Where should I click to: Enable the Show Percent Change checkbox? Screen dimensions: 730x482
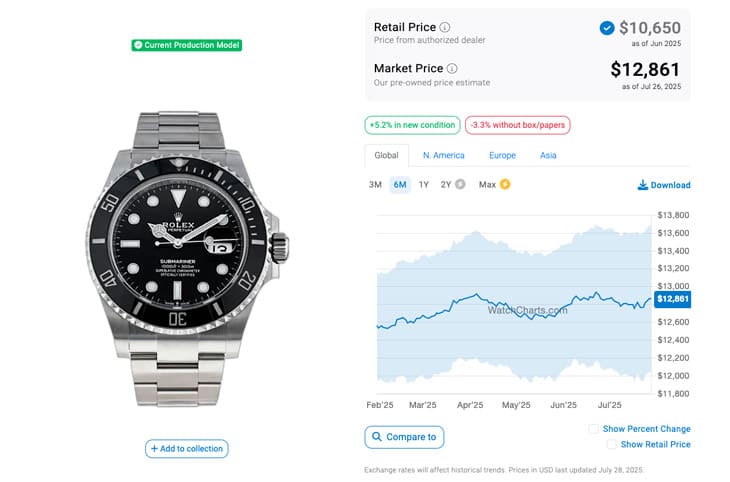[x=594, y=429]
